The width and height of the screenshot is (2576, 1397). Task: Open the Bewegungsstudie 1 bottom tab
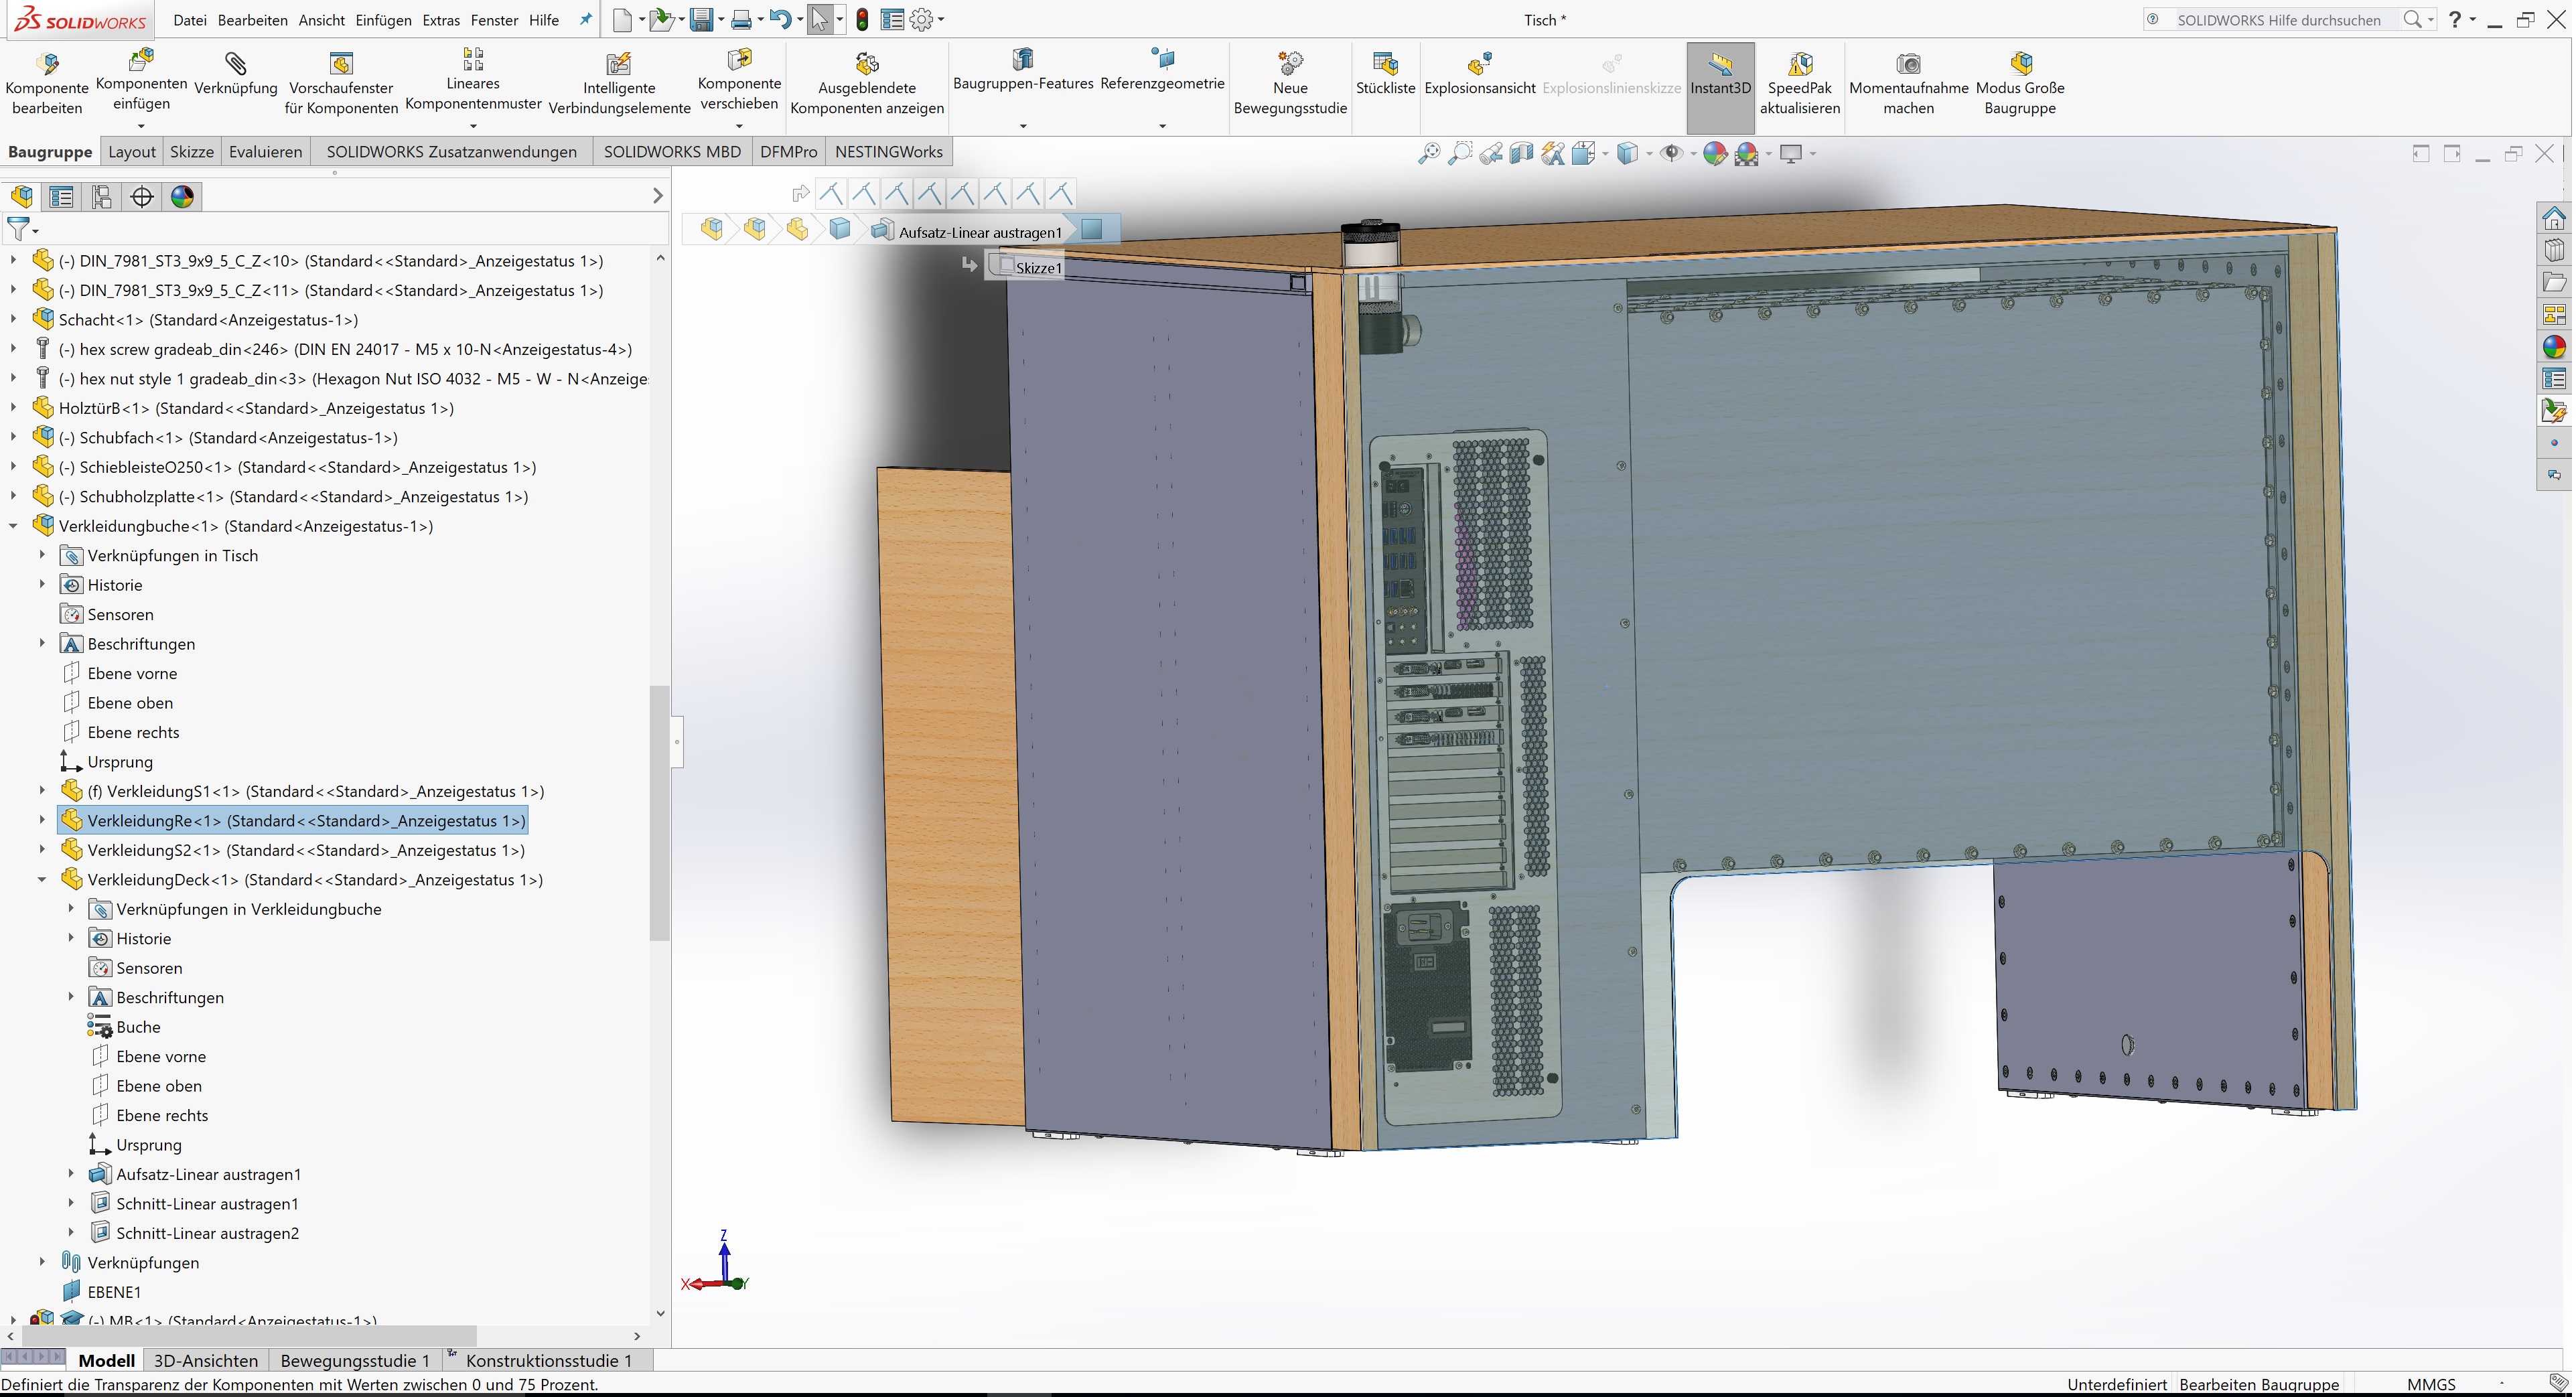[x=354, y=1360]
